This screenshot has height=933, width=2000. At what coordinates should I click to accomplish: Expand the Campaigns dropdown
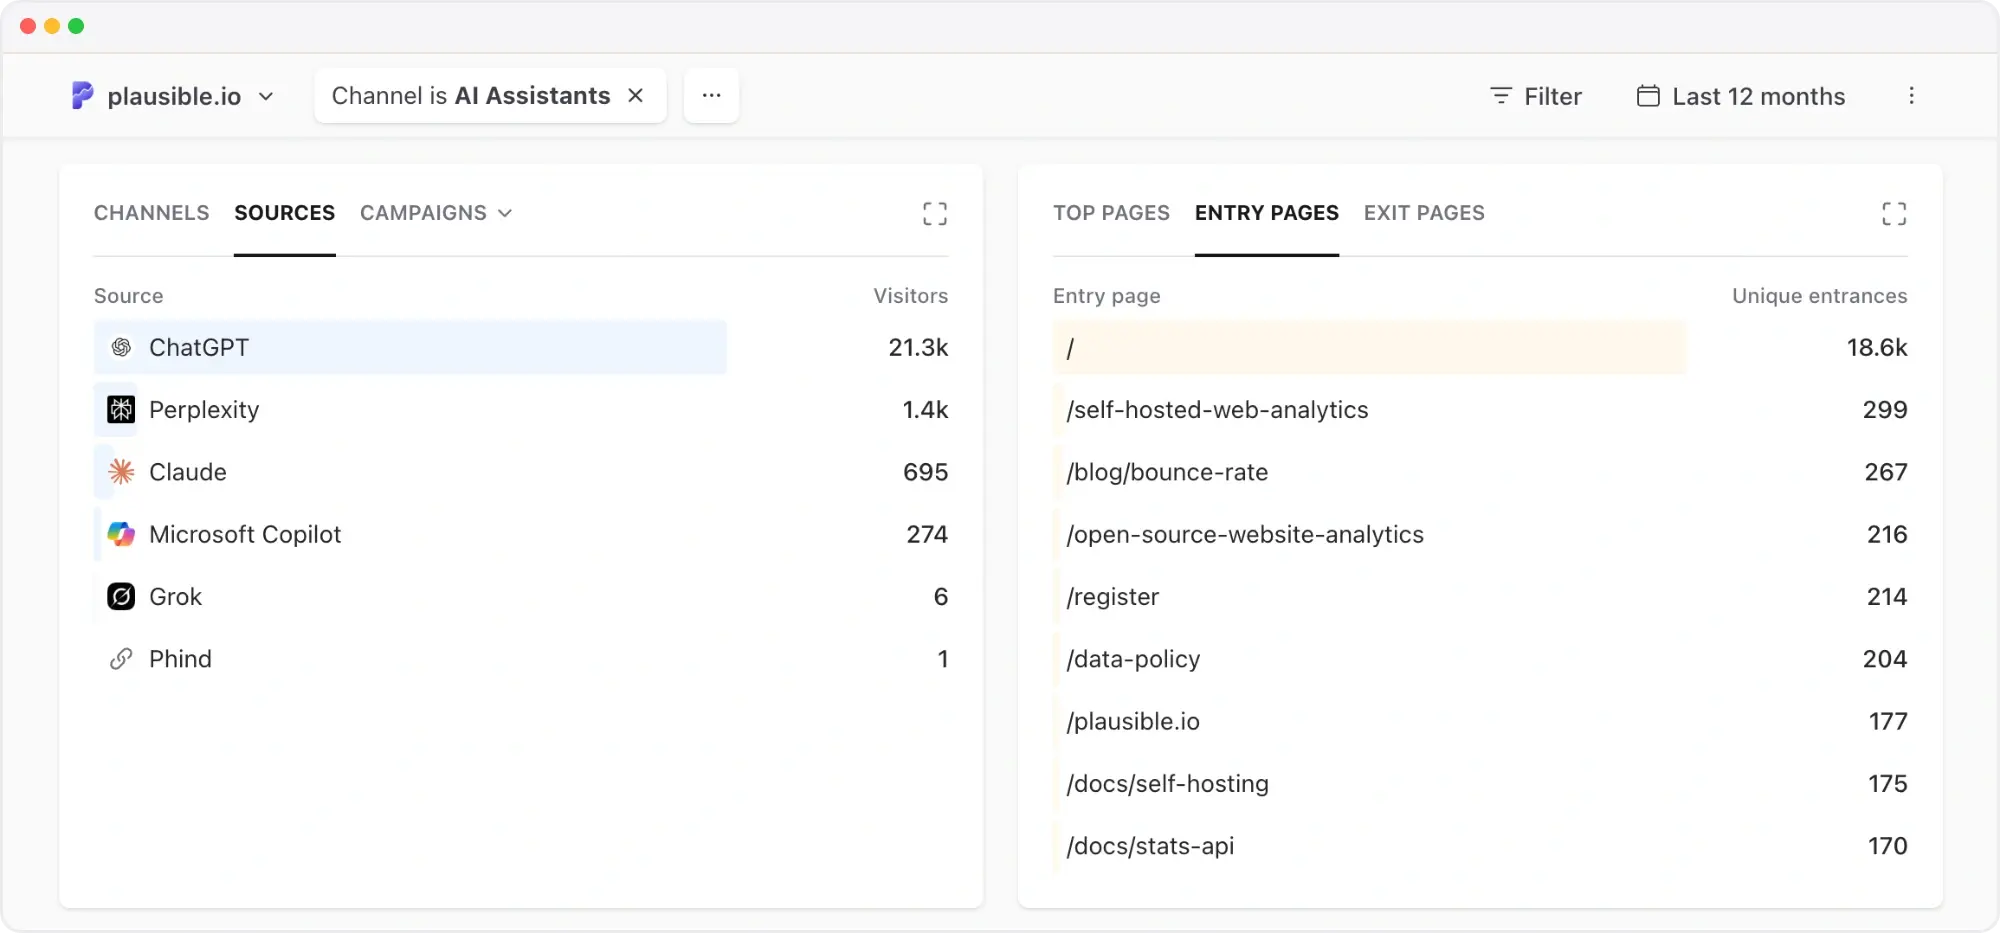(436, 213)
